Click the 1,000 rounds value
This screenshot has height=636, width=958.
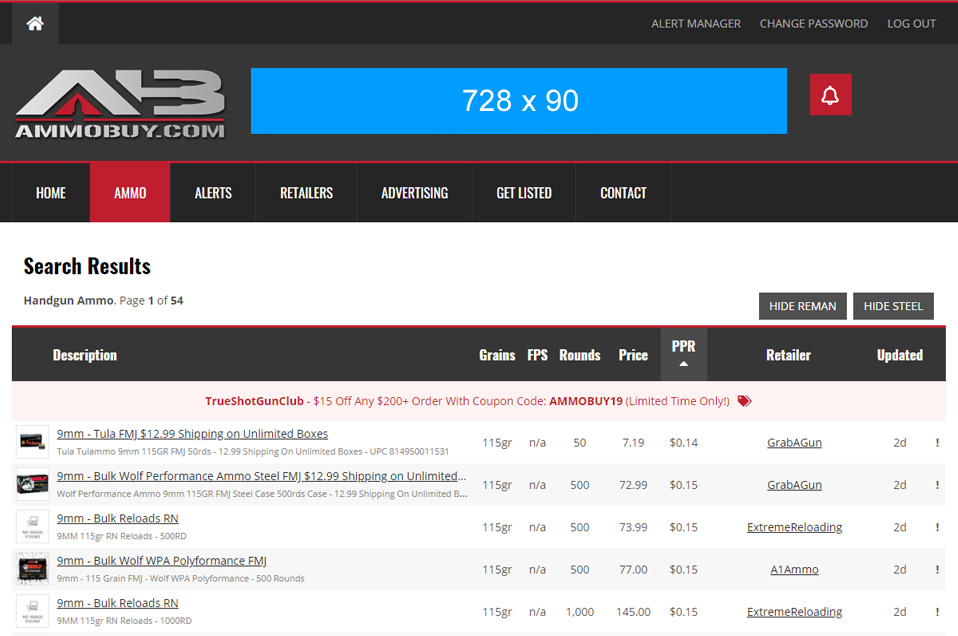(580, 612)
